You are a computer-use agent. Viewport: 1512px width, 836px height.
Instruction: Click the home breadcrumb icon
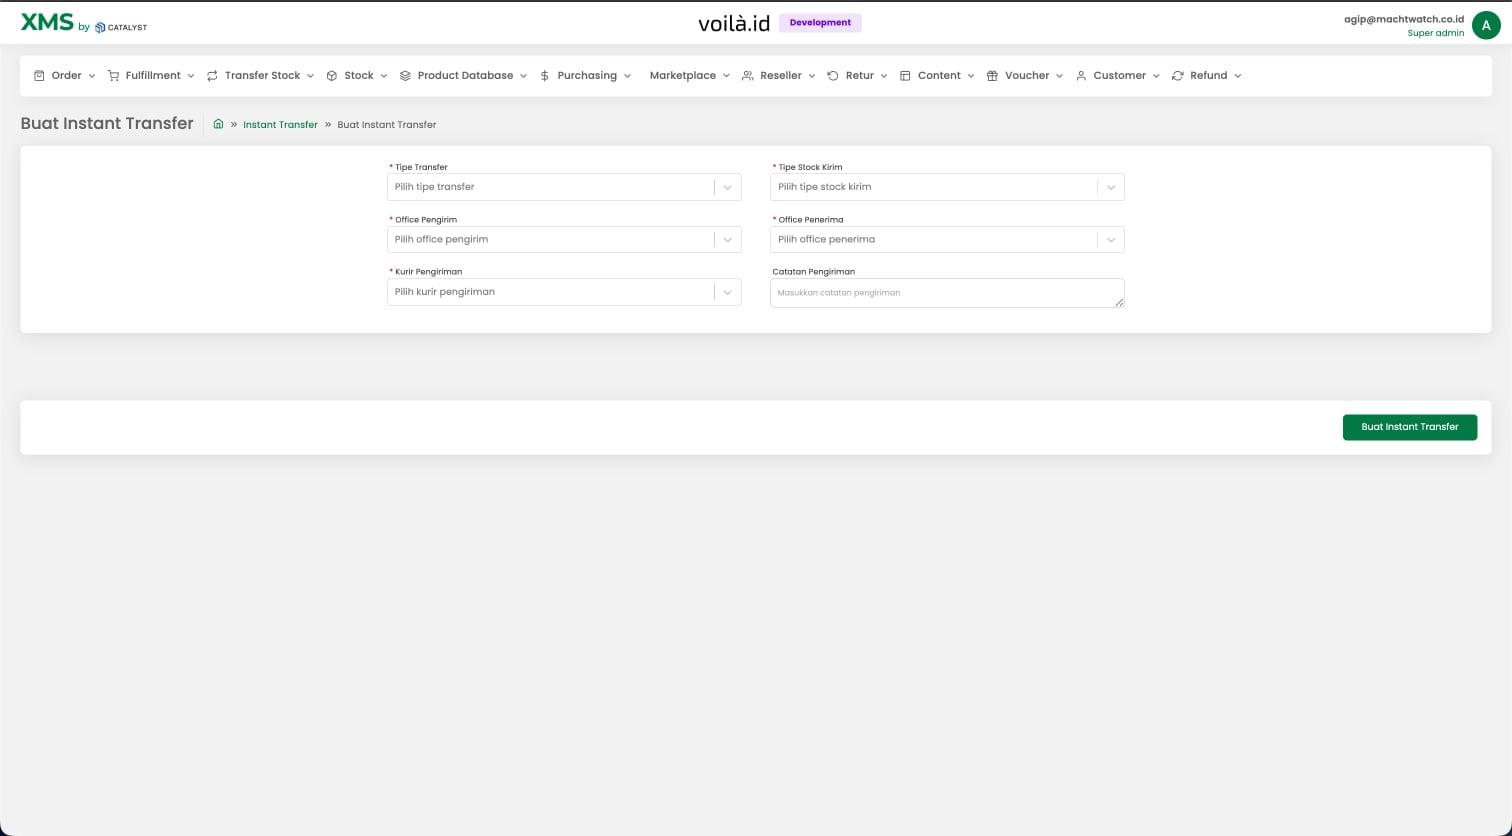pyautogui.click(x=218, y=124)
